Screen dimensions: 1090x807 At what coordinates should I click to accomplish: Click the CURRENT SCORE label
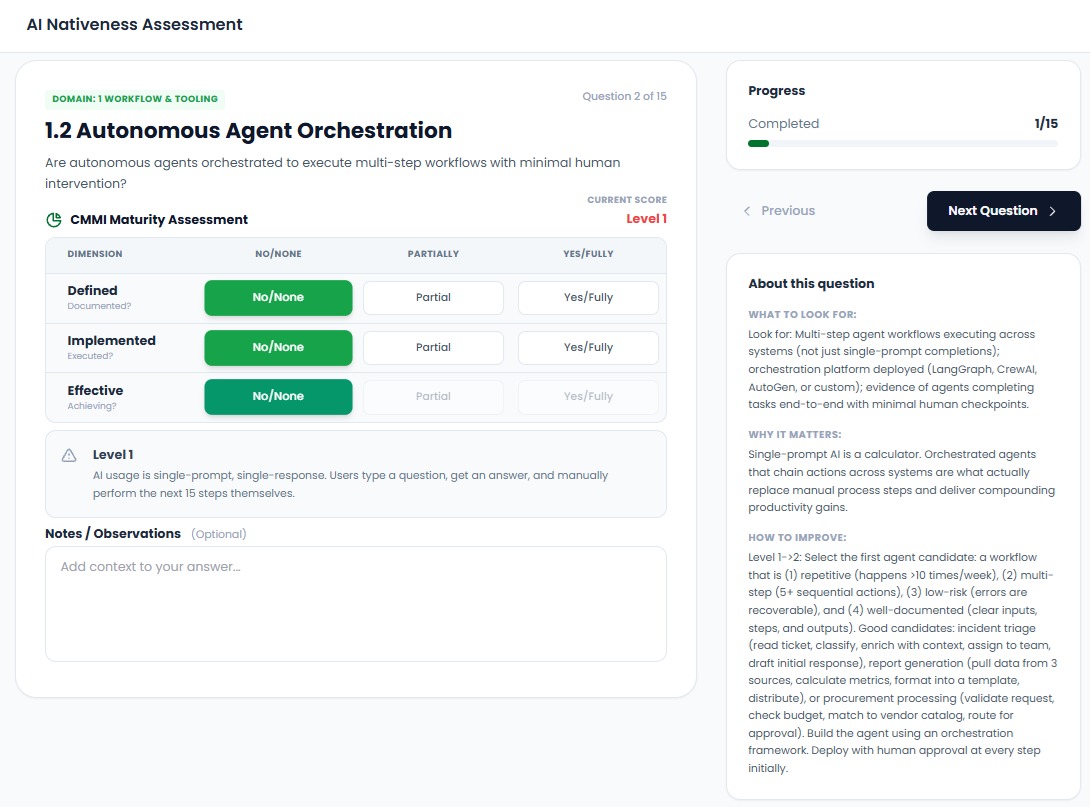626,199
